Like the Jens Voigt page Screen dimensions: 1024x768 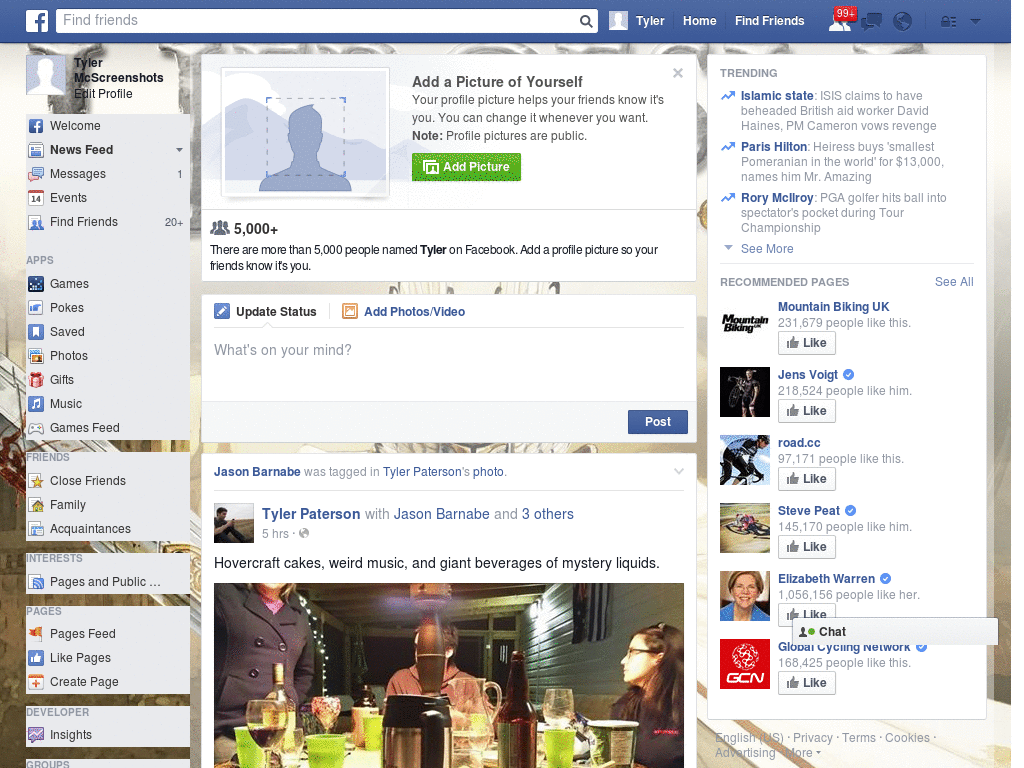click(807, 411)
